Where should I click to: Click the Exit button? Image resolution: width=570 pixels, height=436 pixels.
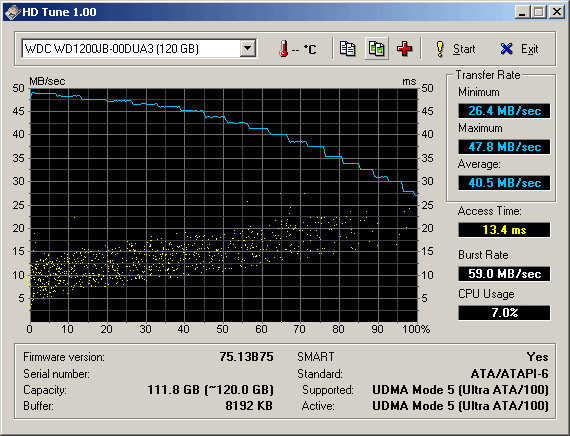519,49
